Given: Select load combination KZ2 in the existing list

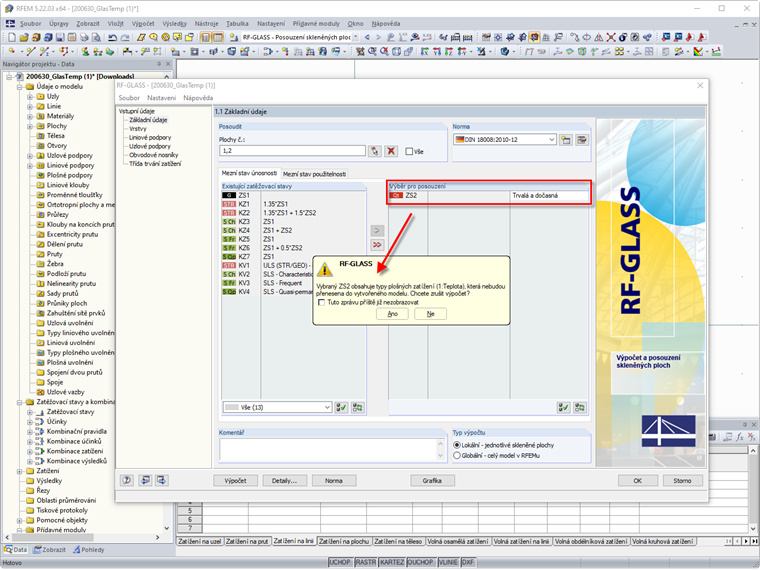Looking at the screenshot, I should point(293,213).
